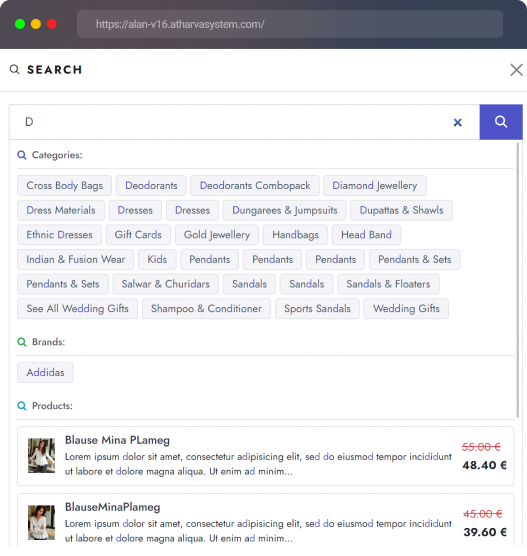Clear the search field with the blue x
The image size is (527, 556).
[x=458, y=122]
